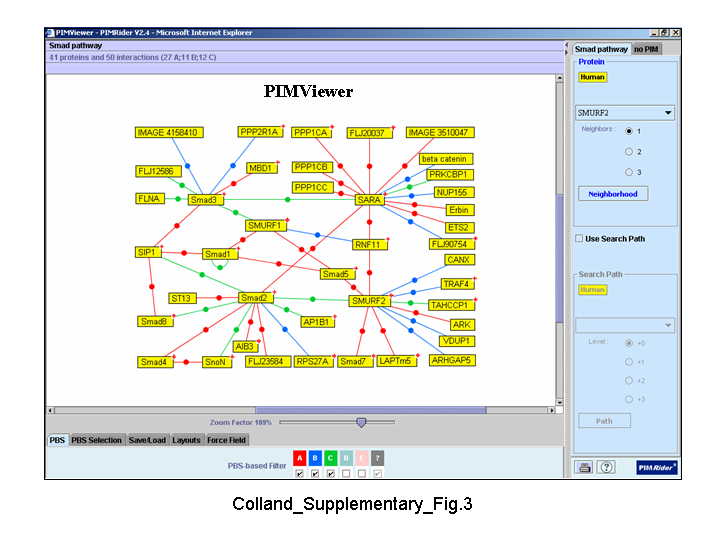Select the SARA protein node
This screenshot has height=540, width=720.
point(369,200)
